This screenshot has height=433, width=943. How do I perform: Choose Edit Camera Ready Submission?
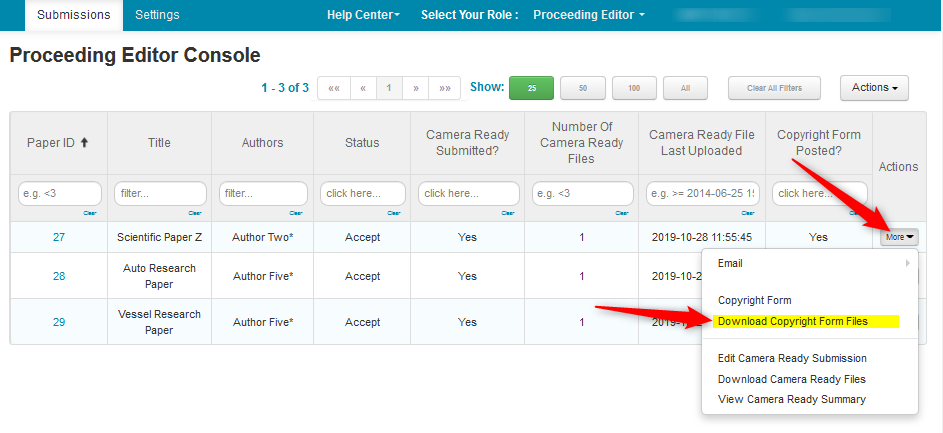point(792,358)
